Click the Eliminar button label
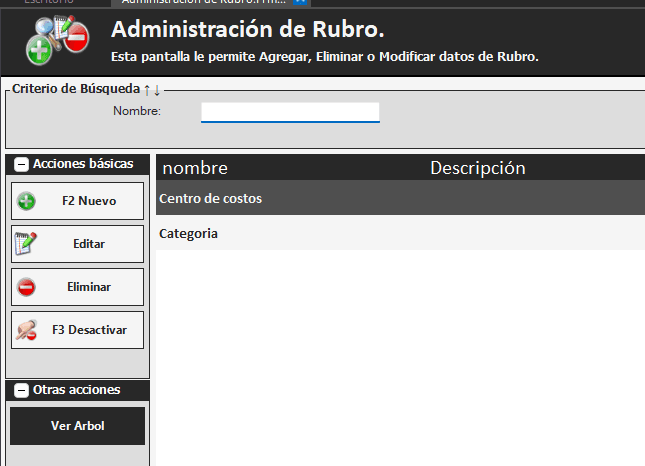 click(89, 287)
